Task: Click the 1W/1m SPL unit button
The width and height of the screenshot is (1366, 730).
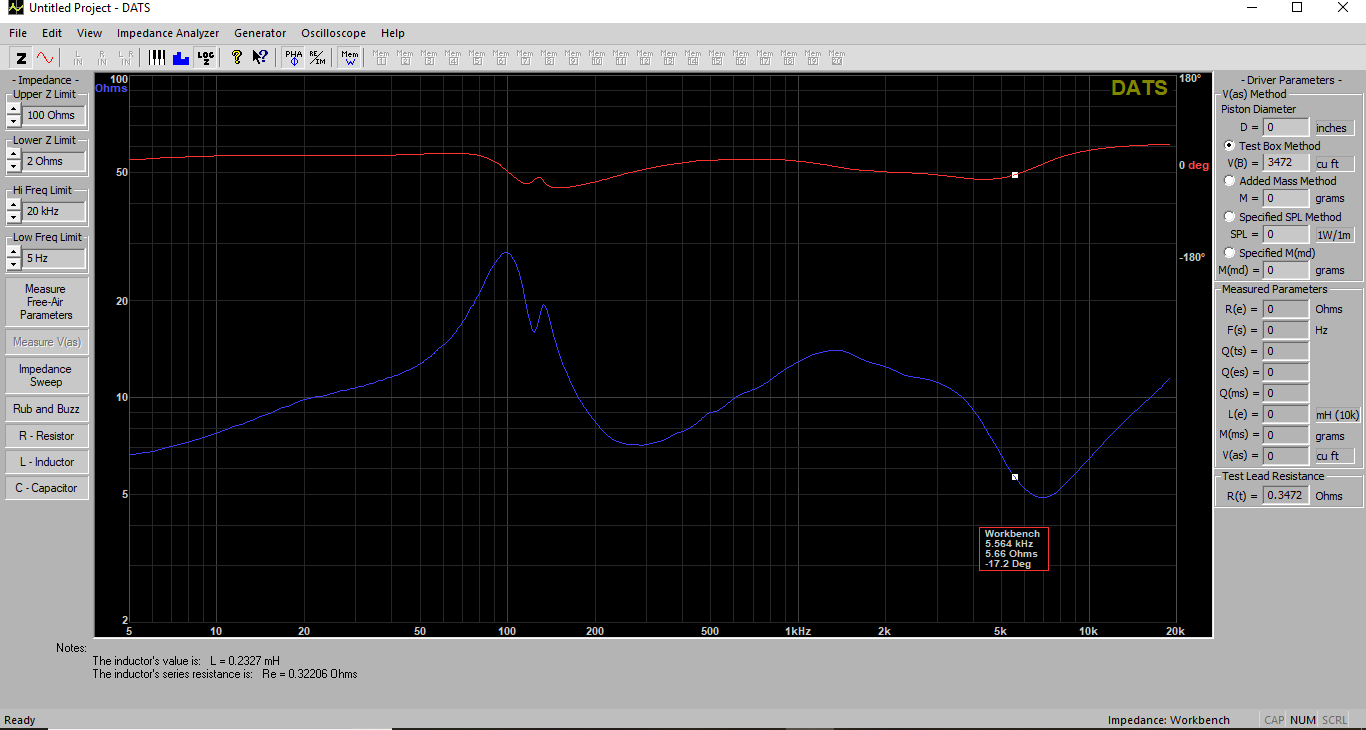Action: pos(1334,235)
